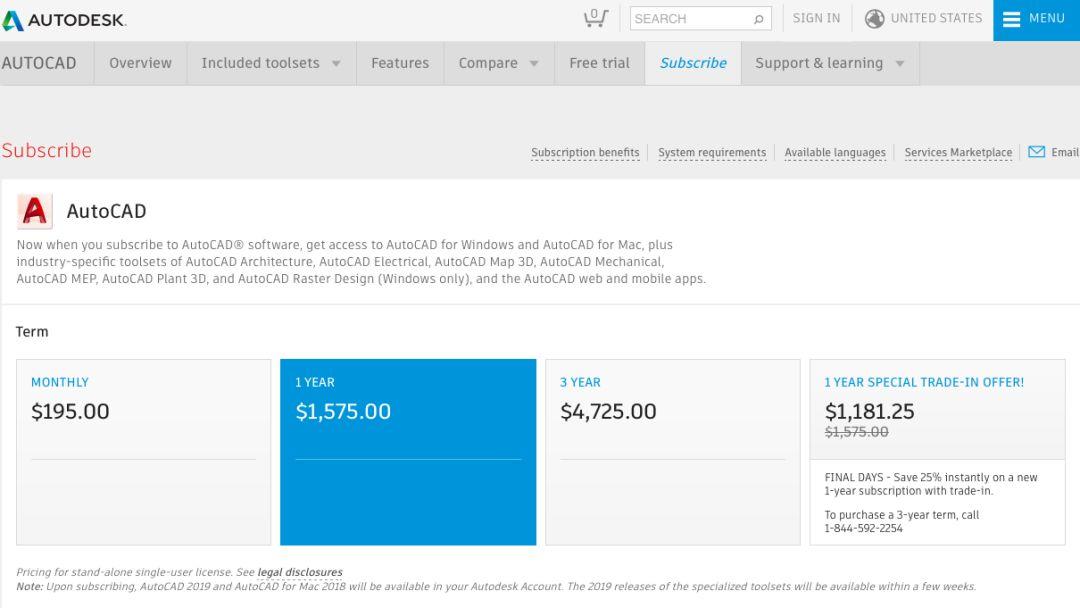Open the System requirements link
1080x608 pixels.
(x=712, y=152)
